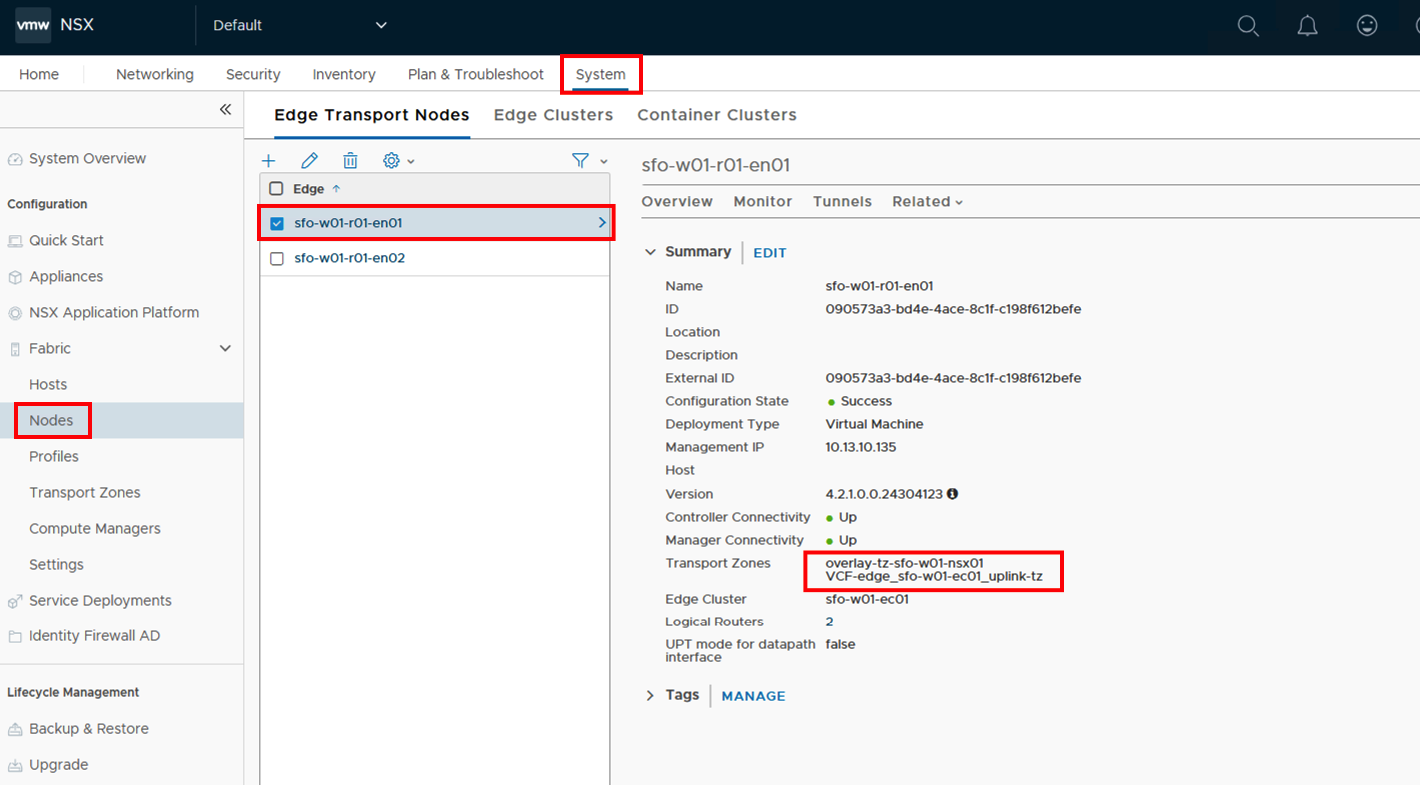
Task: Open the Networking top menu tab
Action: pos(155,75)
